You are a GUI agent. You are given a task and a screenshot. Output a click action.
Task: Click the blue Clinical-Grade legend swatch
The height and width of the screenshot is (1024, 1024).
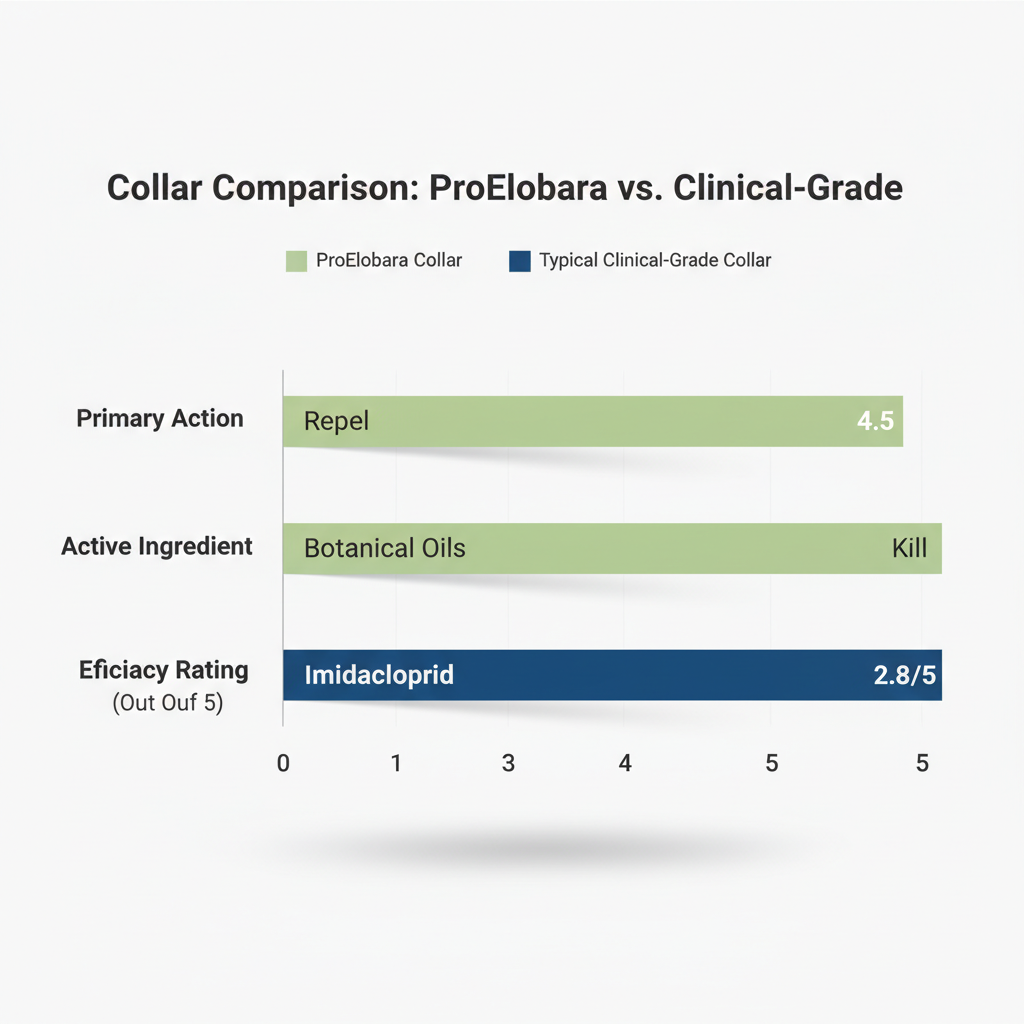(519, 261)
